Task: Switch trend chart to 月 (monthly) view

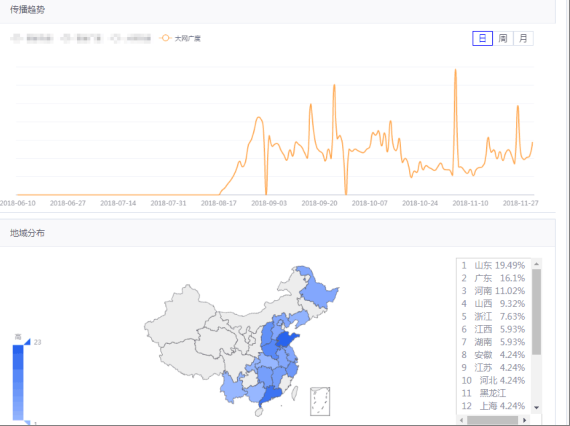Action: tap(523, 39)
